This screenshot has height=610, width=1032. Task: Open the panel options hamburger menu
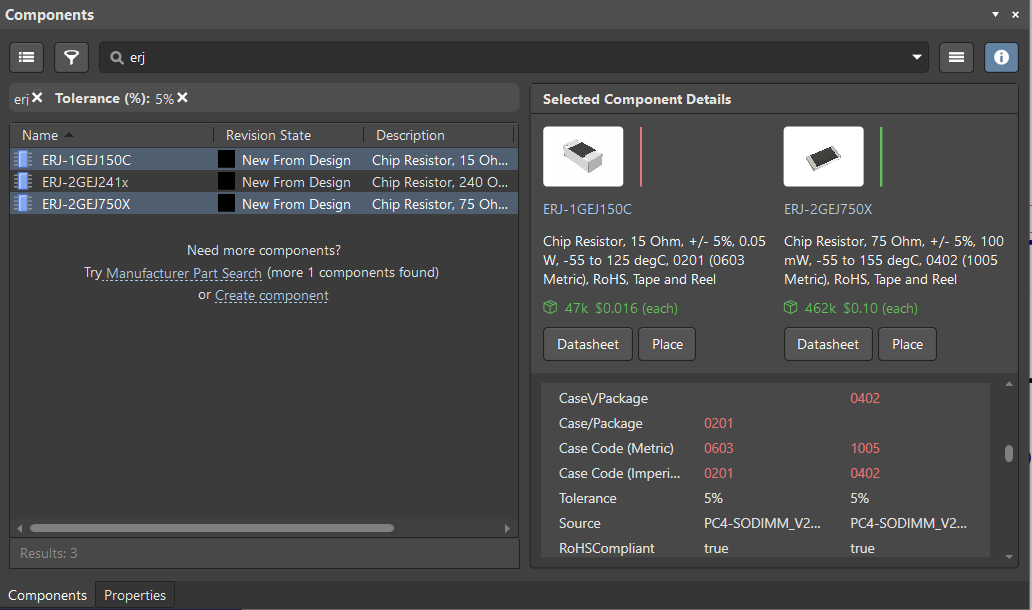pos(956,57)
